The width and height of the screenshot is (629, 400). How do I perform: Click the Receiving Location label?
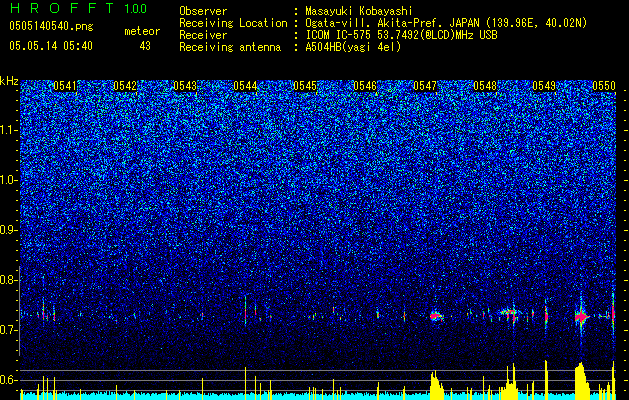click(233, 23)
